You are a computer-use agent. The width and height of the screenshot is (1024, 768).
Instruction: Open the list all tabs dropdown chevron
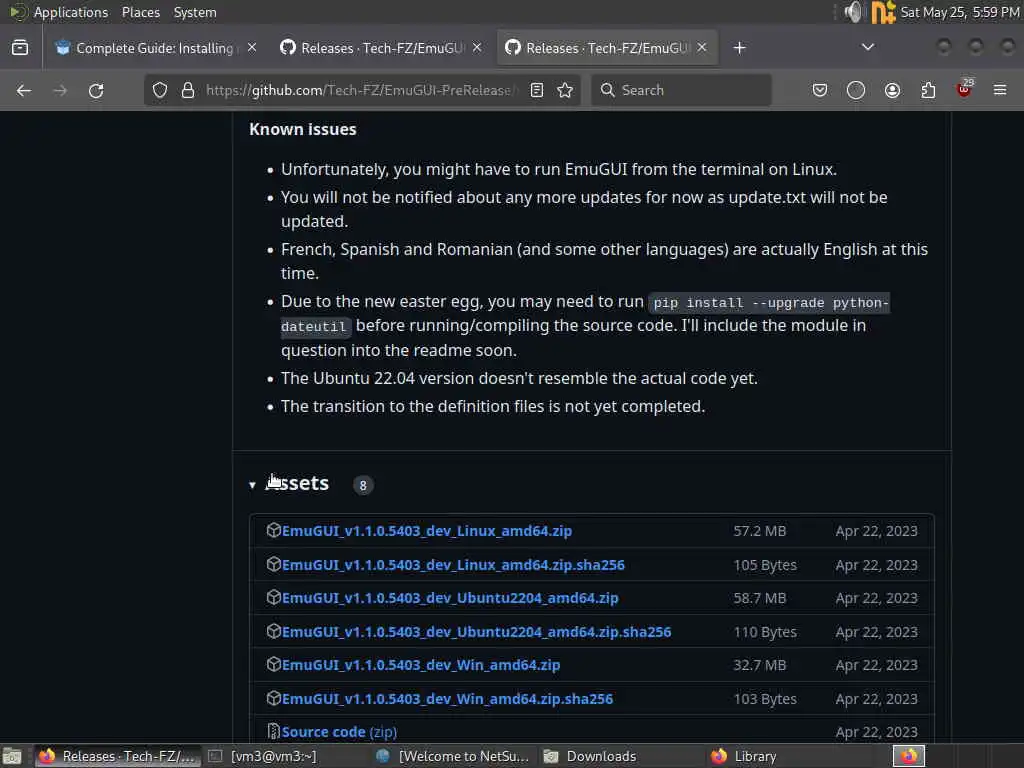tap(868, 47)
